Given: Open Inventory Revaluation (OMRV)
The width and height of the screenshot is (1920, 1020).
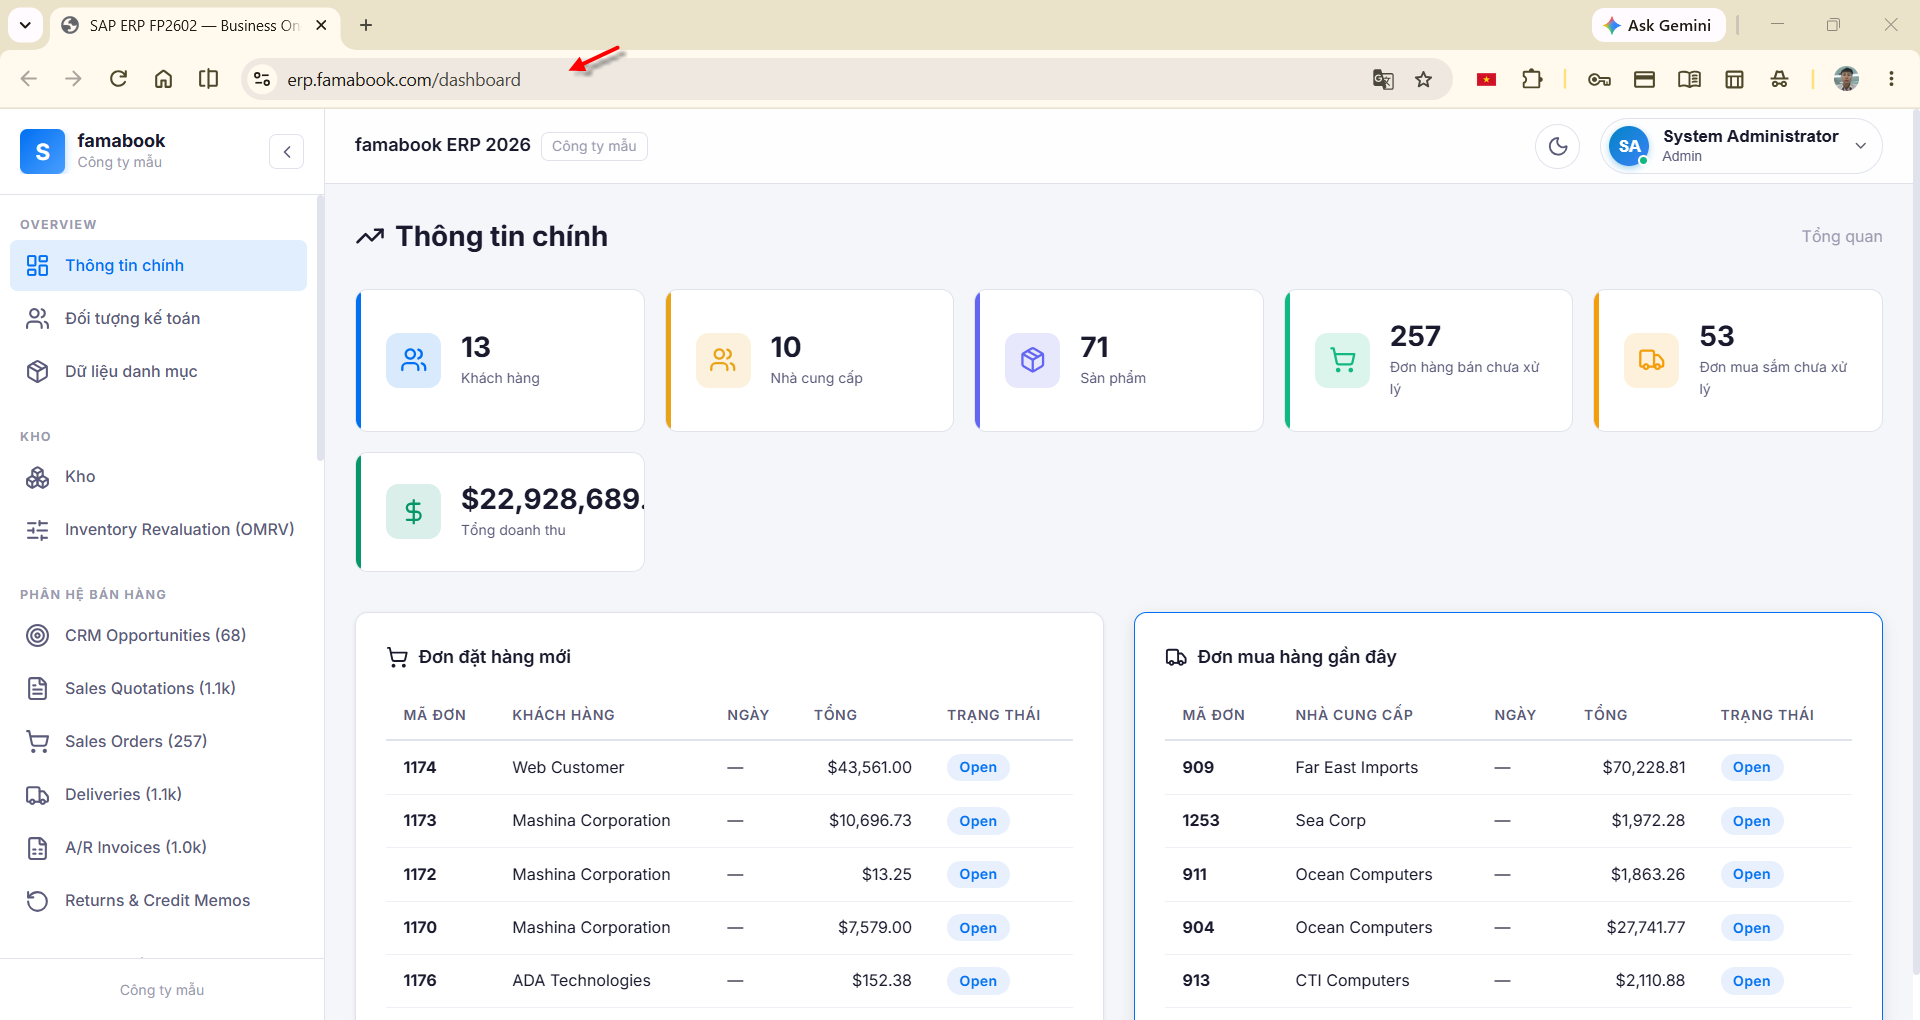Looking at the screenshot, I should tap(158, 529).
